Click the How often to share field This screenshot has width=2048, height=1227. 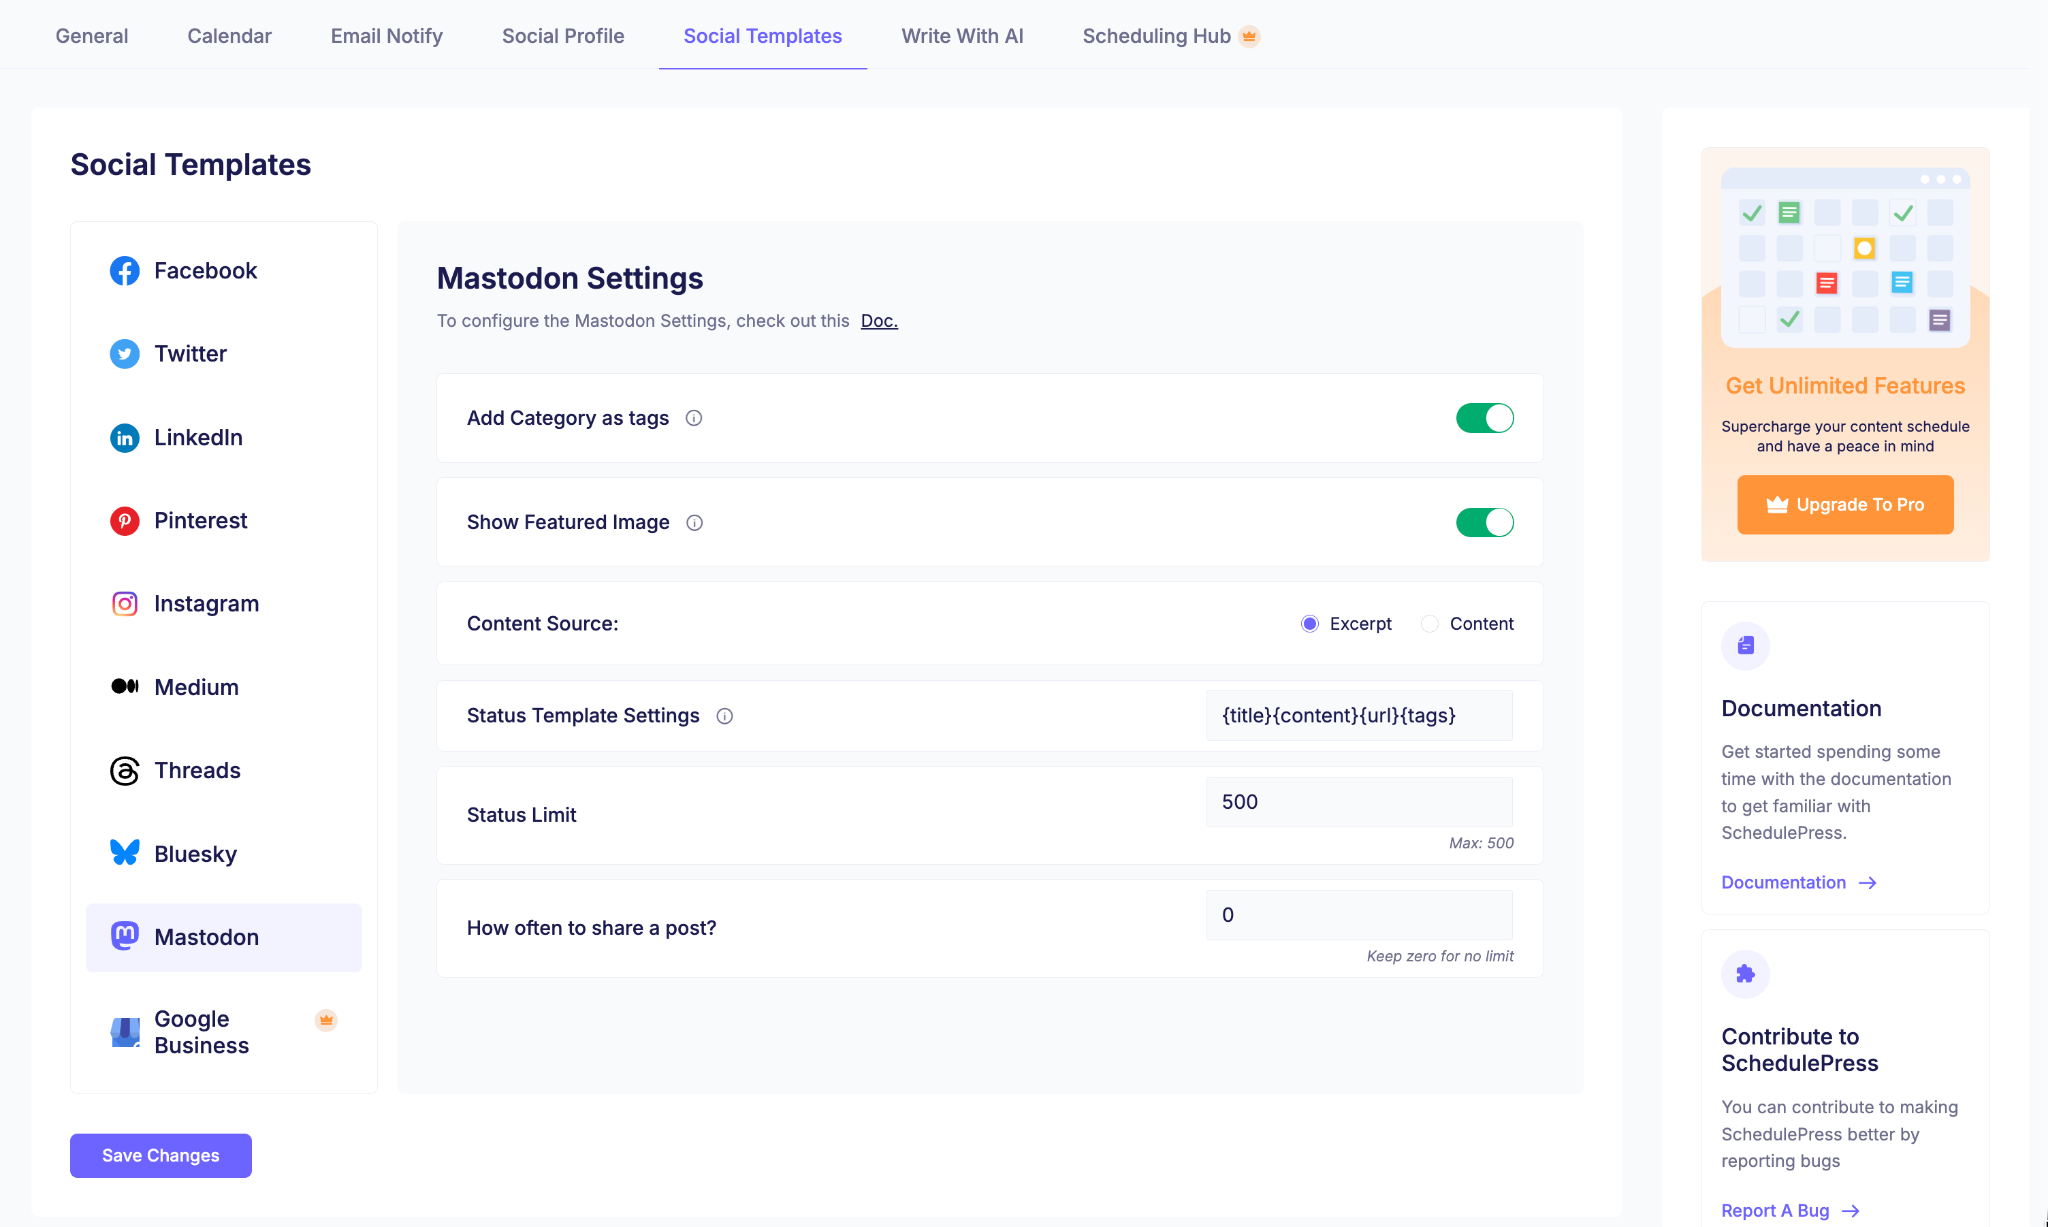click(1360, 915)
